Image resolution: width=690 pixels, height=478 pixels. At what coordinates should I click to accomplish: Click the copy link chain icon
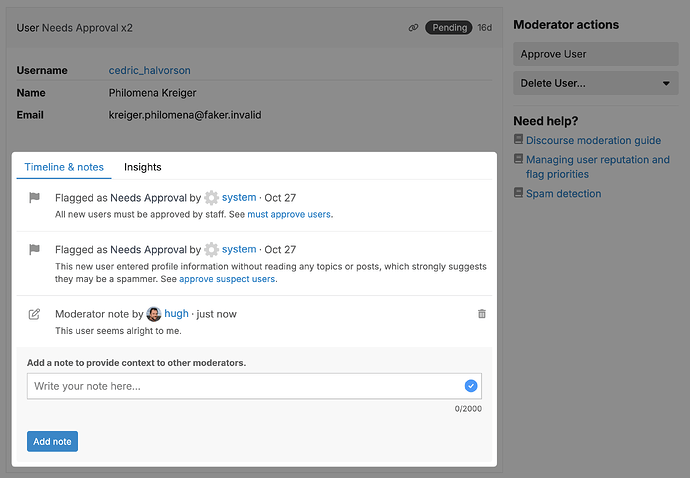coord(413,28)
